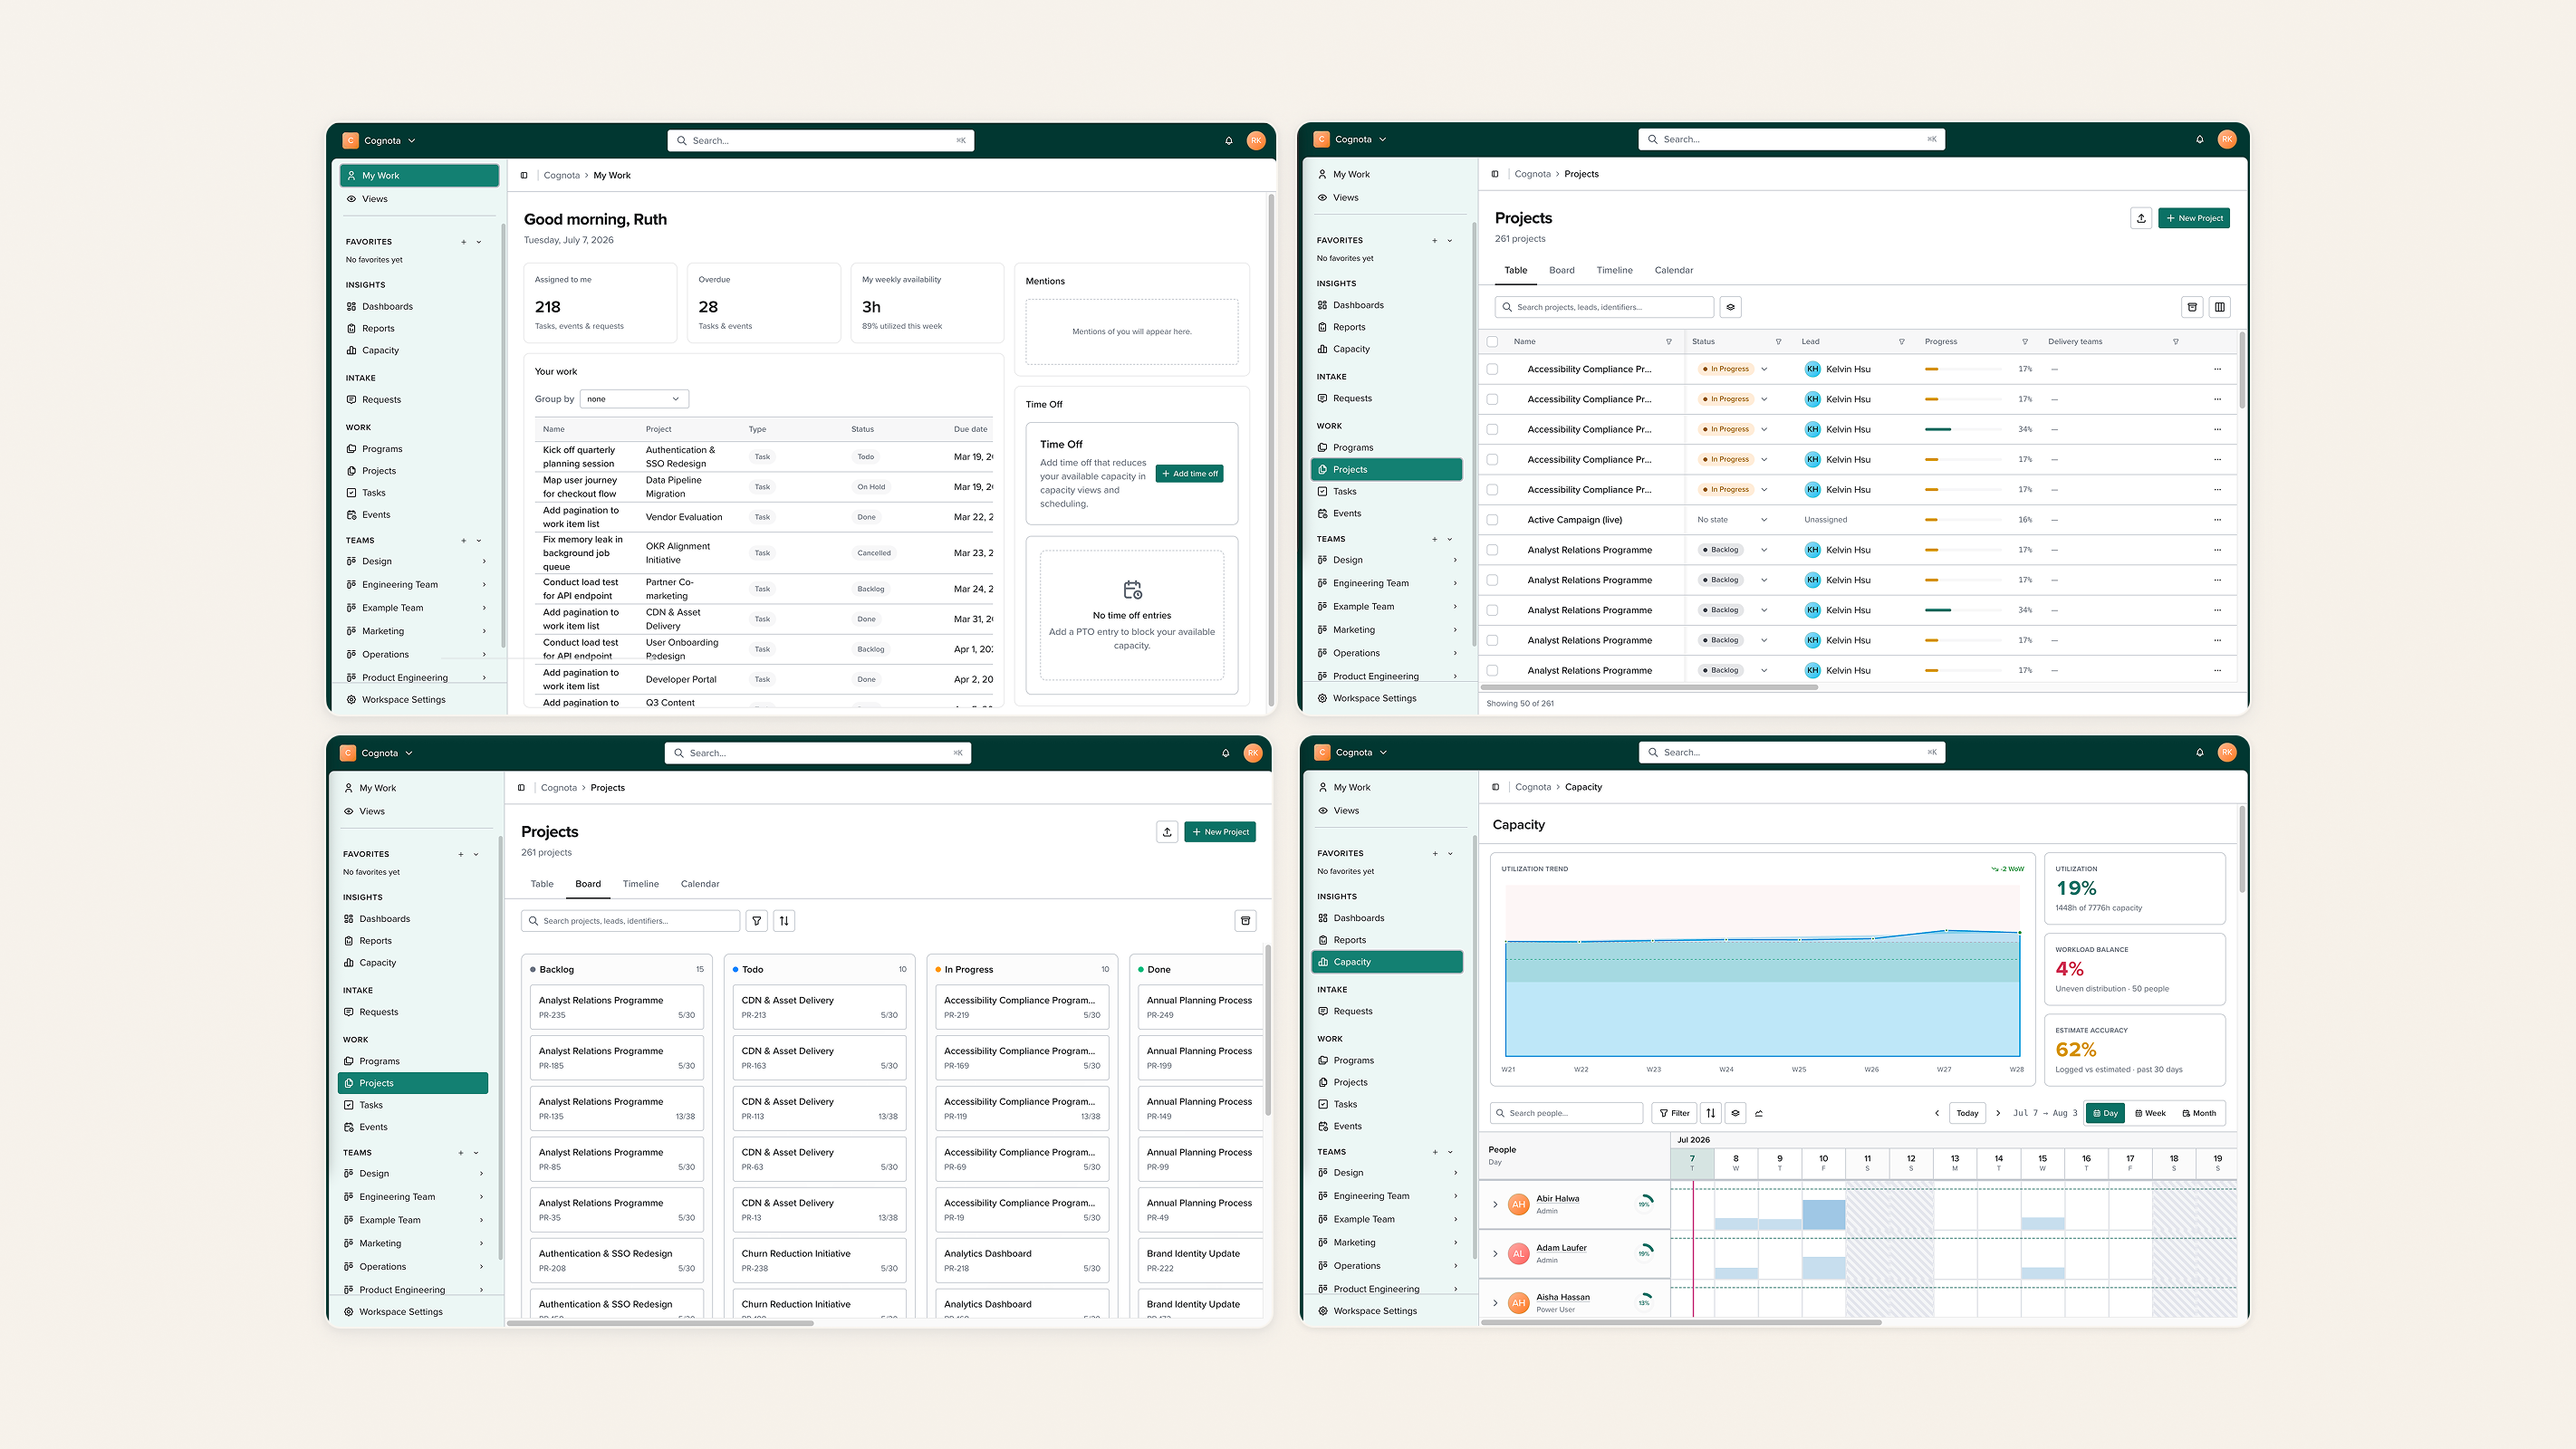Viewport: 2576px width, 1449px height.
Task: Click Add time off button
Action: click(x=1189, y=474)
